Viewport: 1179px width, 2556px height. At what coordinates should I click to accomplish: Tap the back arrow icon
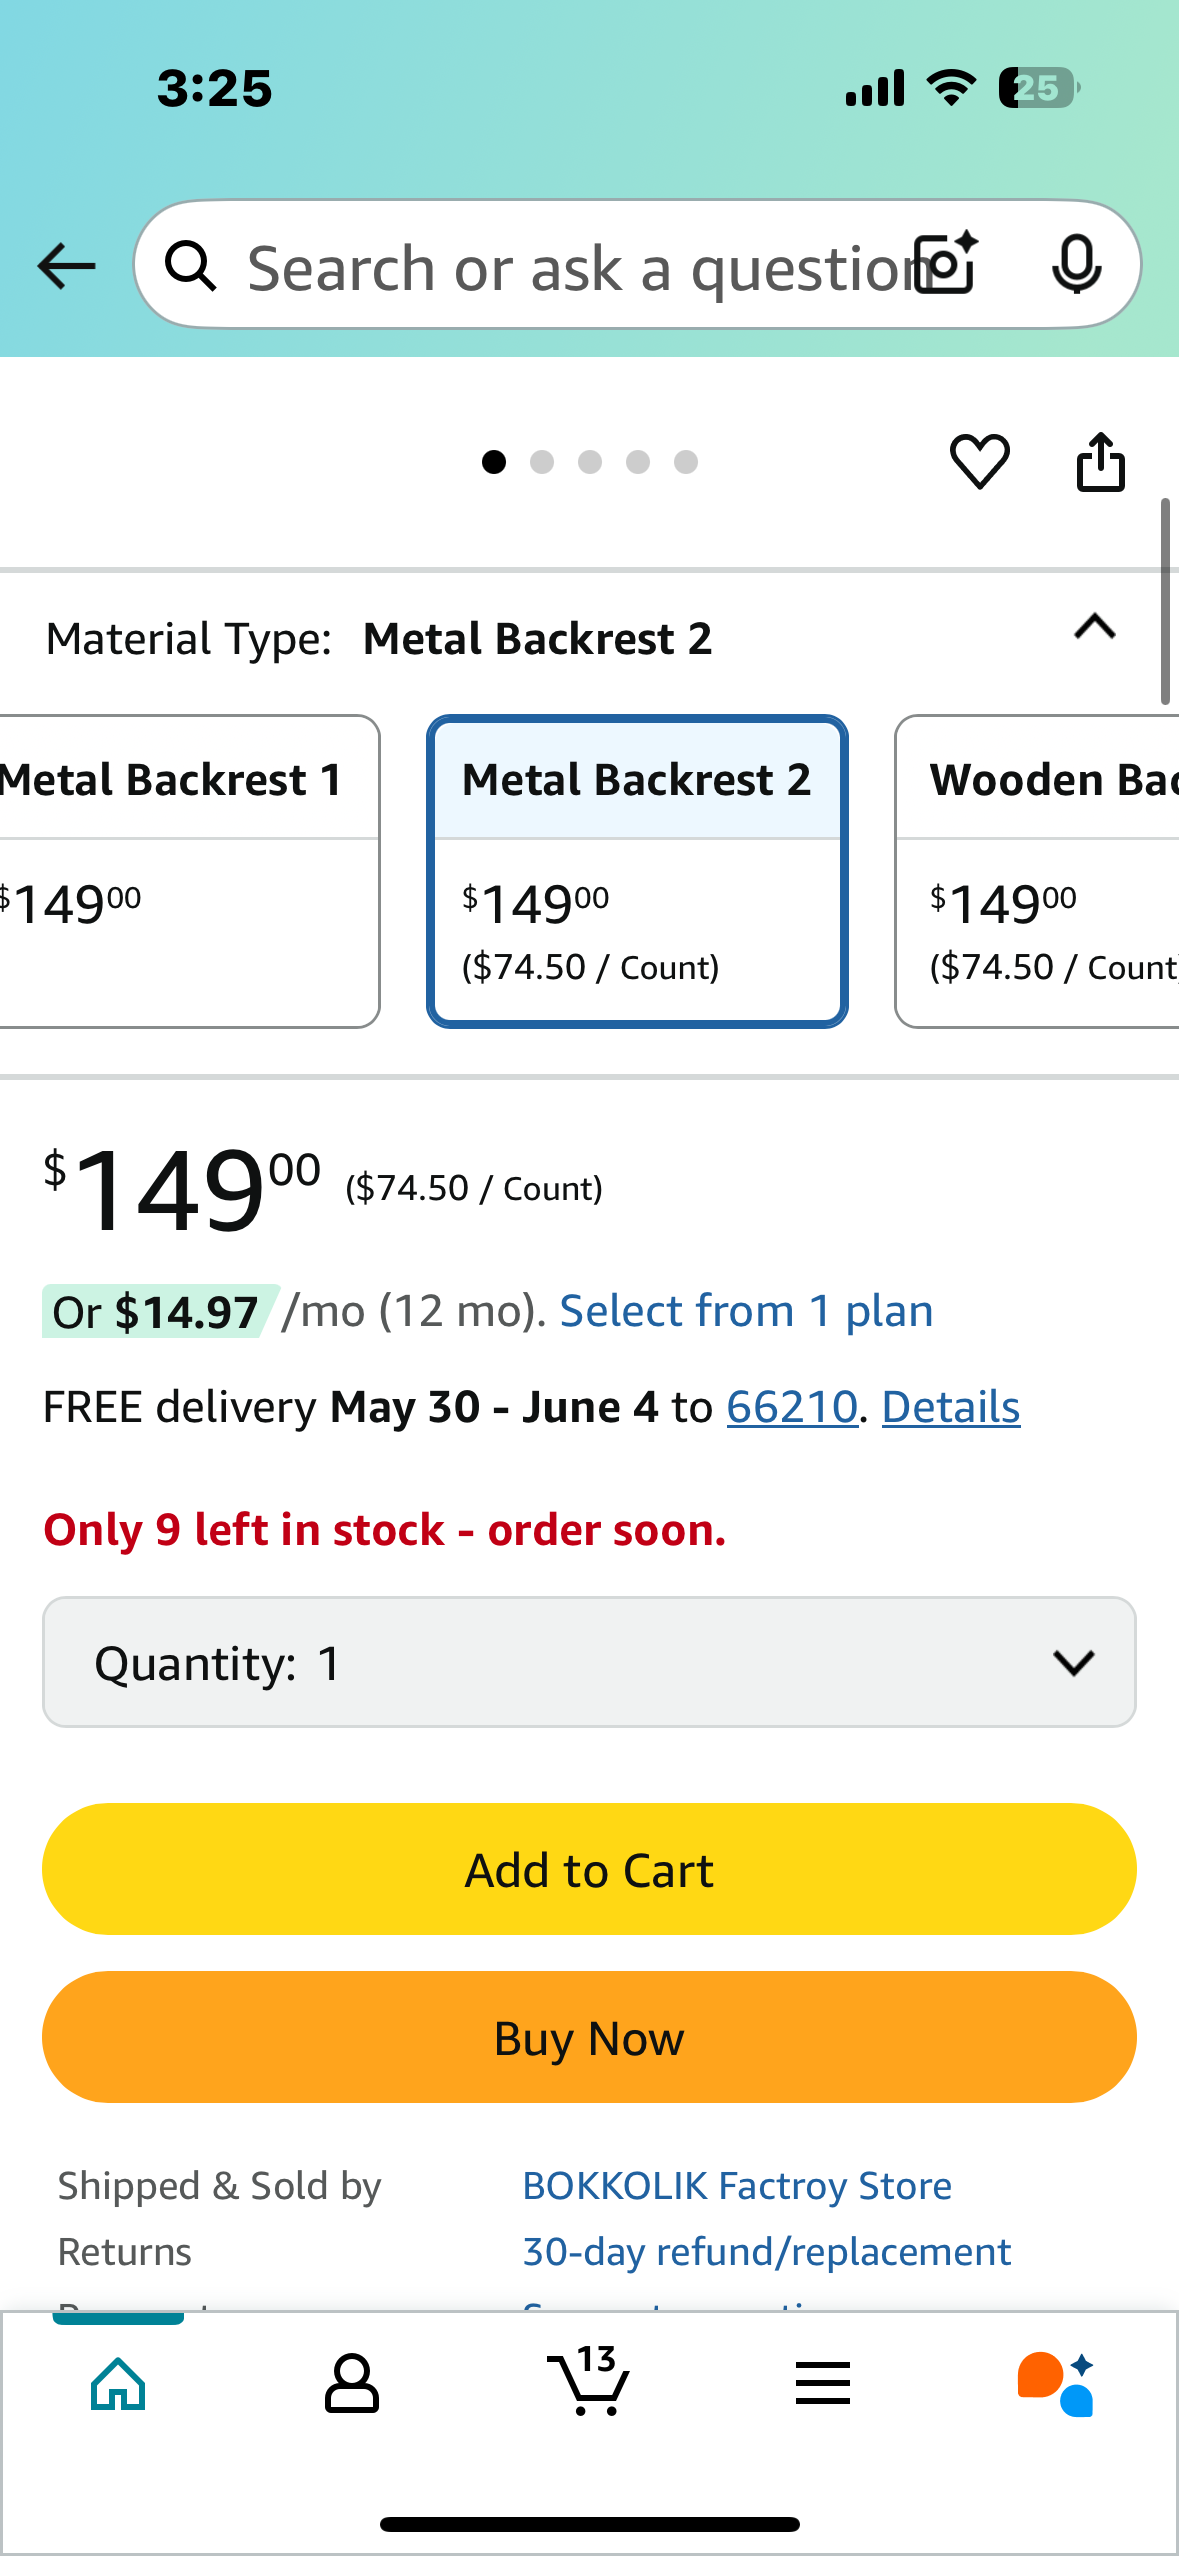tap(66, 266)
